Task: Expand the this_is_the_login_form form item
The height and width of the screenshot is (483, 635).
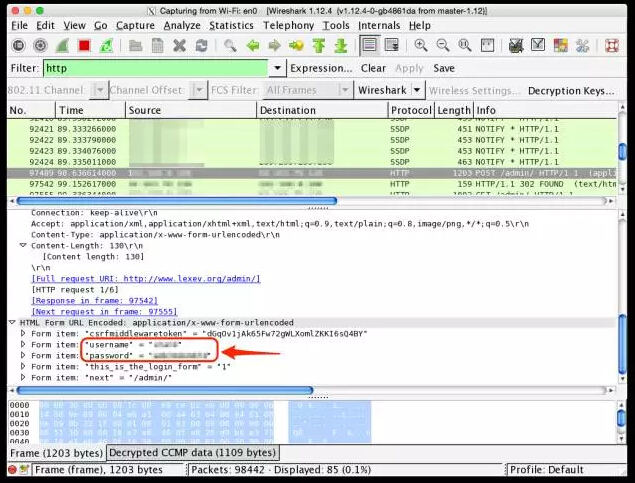Action: click(x=23, y=366)
